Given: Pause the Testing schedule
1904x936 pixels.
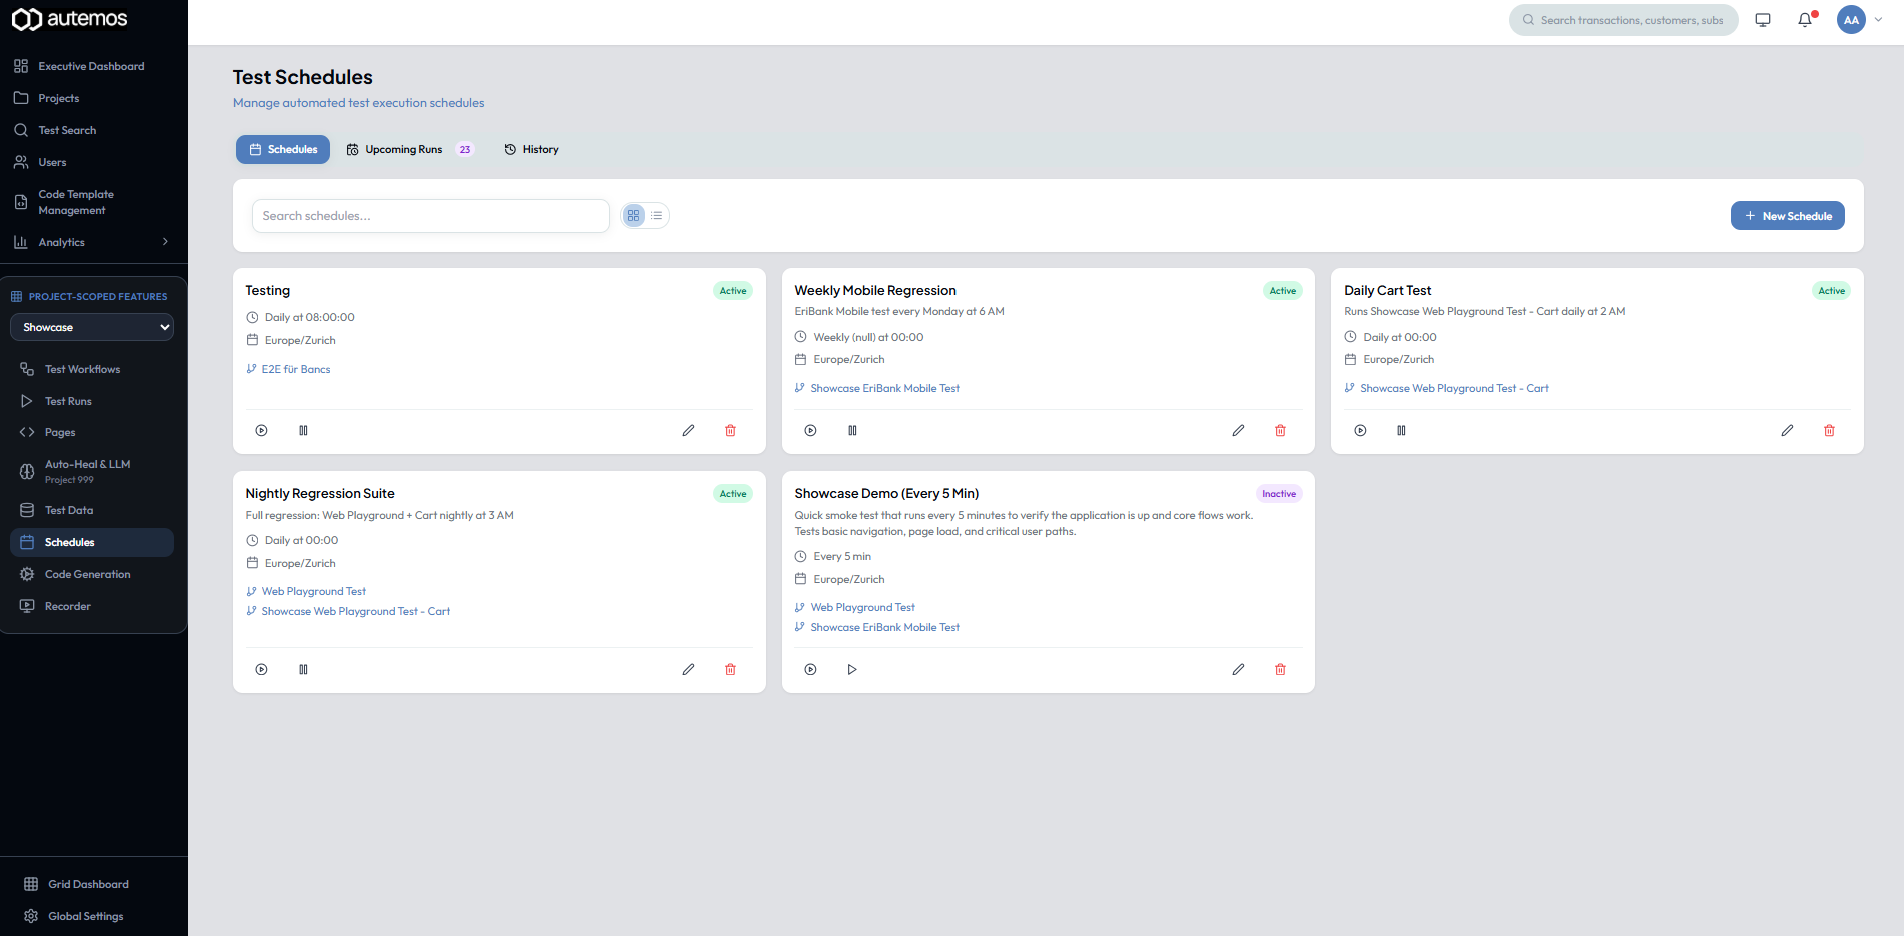Looking at the screenshot, I should click(303, 430).
